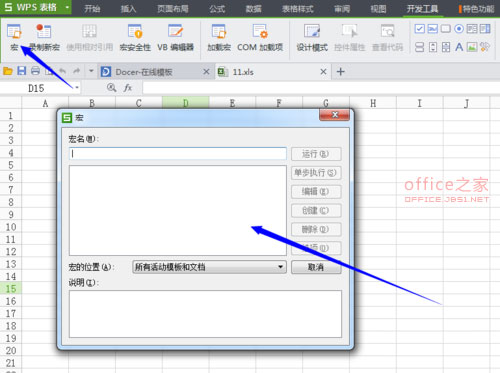The height and width of the screenshot is (373, 500).
Task: Open the 公式 ribbon tab
Action: 217,9
